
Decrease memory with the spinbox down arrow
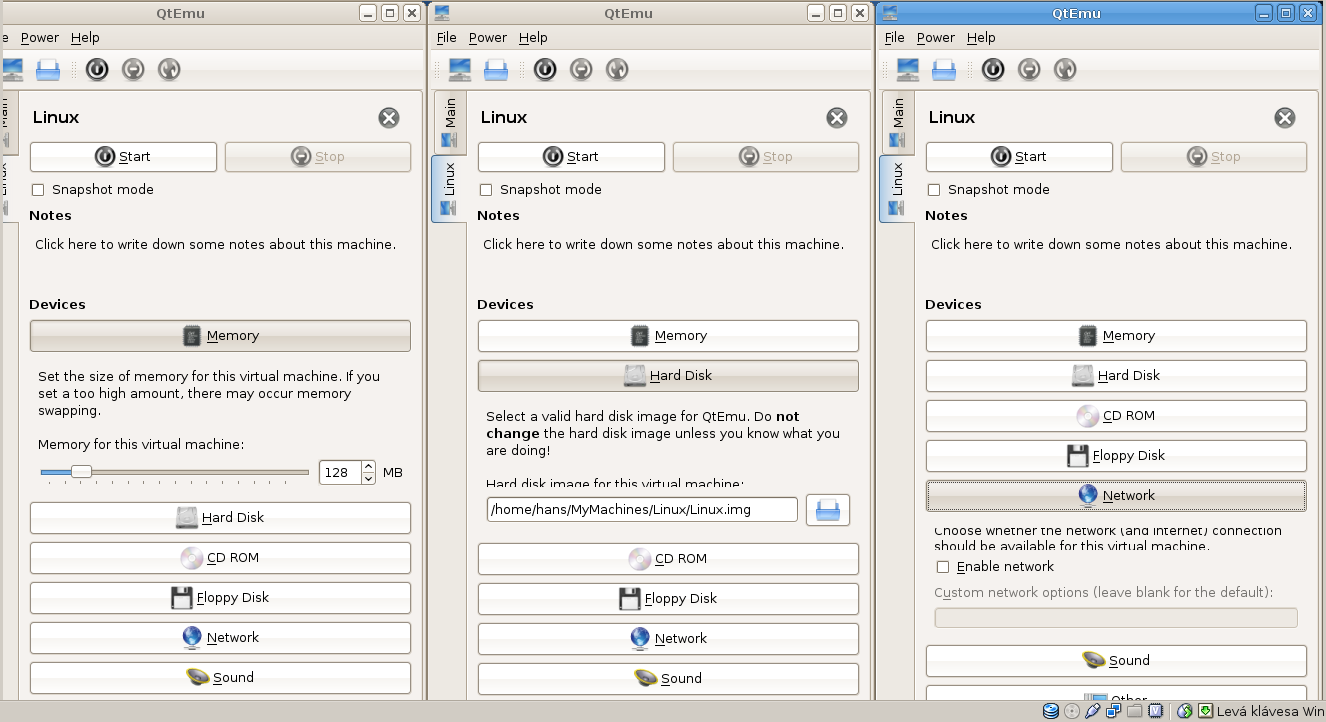tap(368, 478)
